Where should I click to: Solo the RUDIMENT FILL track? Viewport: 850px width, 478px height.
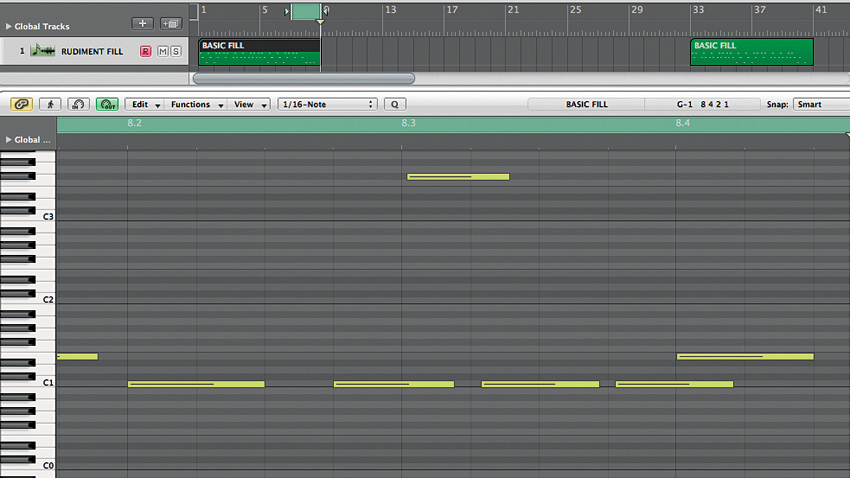point(176,51)
